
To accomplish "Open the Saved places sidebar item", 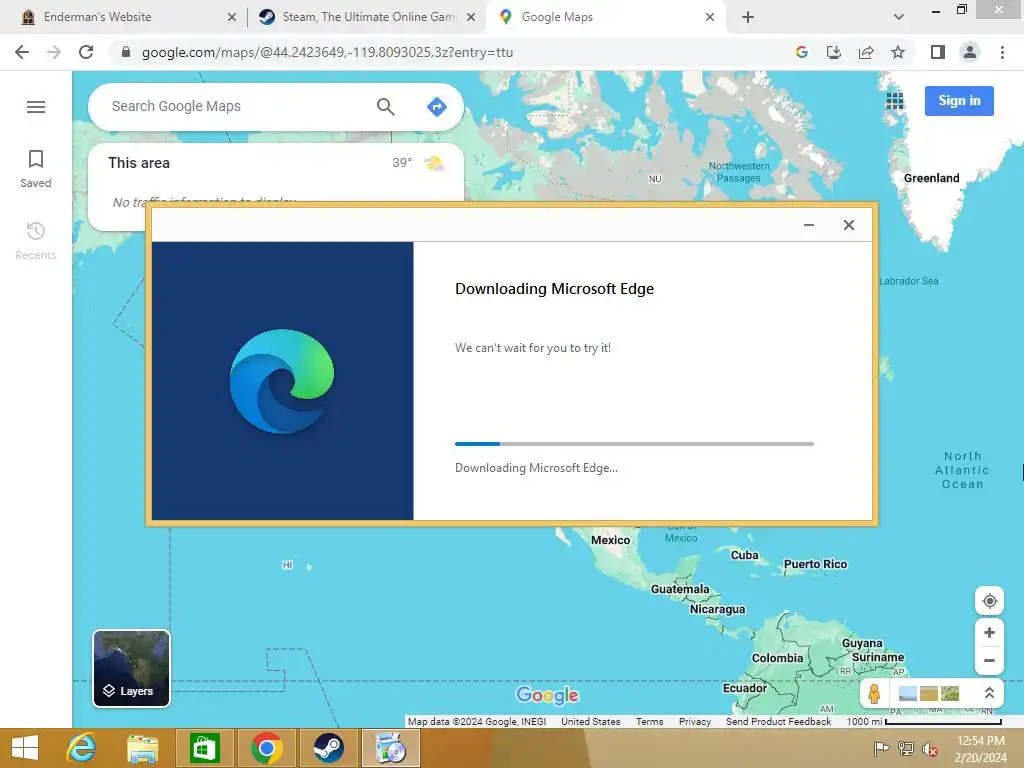I will pyautogui.click(x=36, y=168).
